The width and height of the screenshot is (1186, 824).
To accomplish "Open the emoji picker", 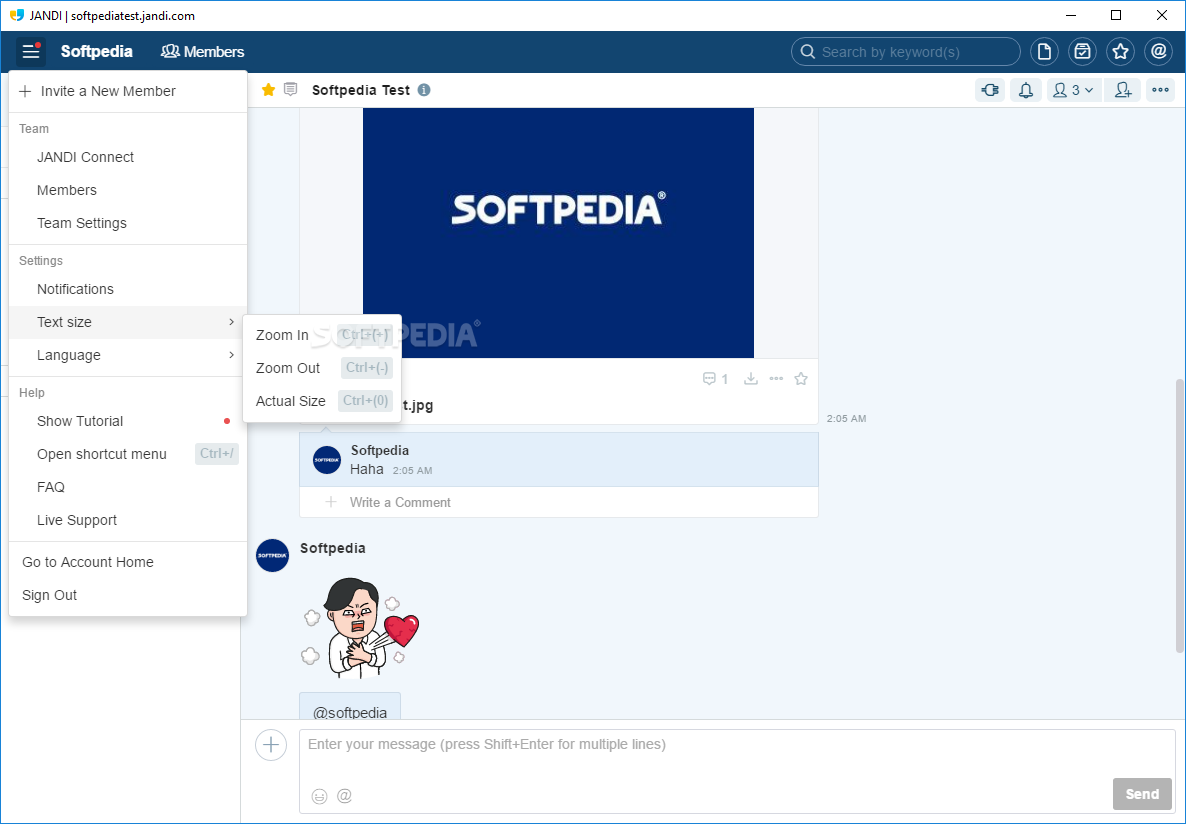I will click(319, 796).
